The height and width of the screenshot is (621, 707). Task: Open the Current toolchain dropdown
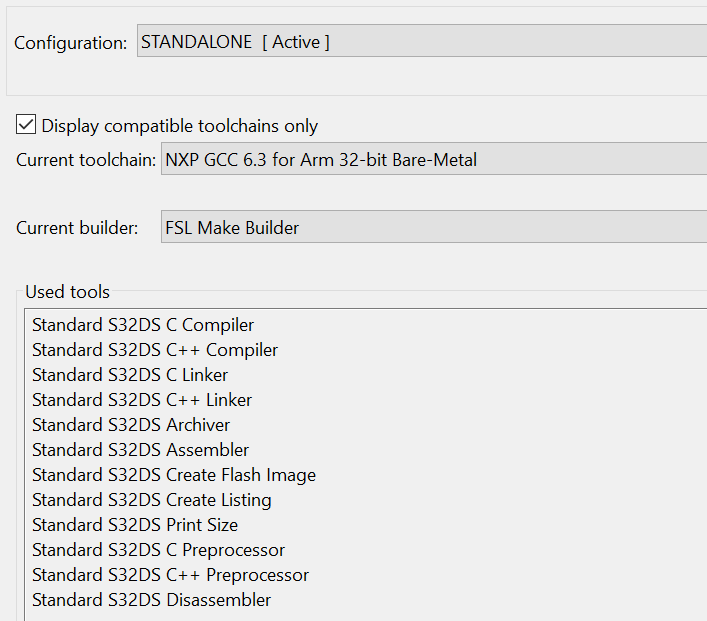433,159
